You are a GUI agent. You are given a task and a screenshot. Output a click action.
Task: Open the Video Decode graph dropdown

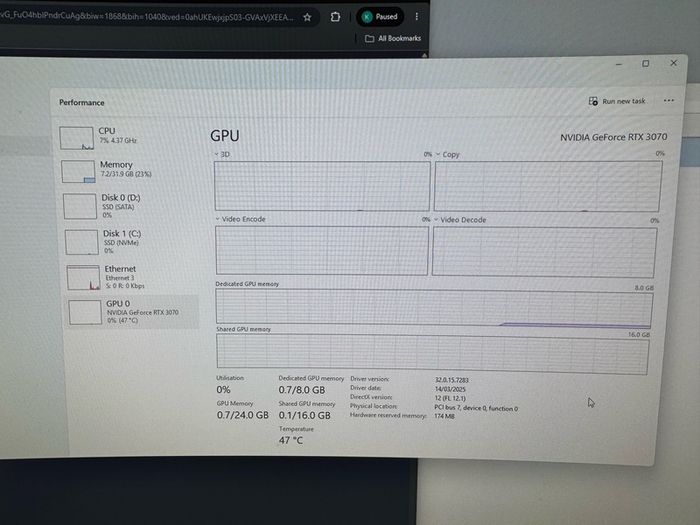click(x=460, y=220)
